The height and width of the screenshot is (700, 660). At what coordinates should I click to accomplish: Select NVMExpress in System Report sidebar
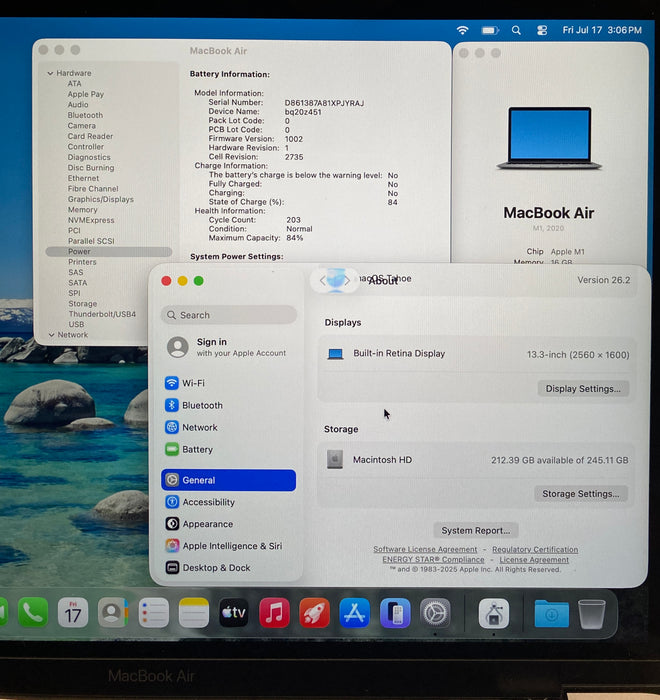[91, 220]
